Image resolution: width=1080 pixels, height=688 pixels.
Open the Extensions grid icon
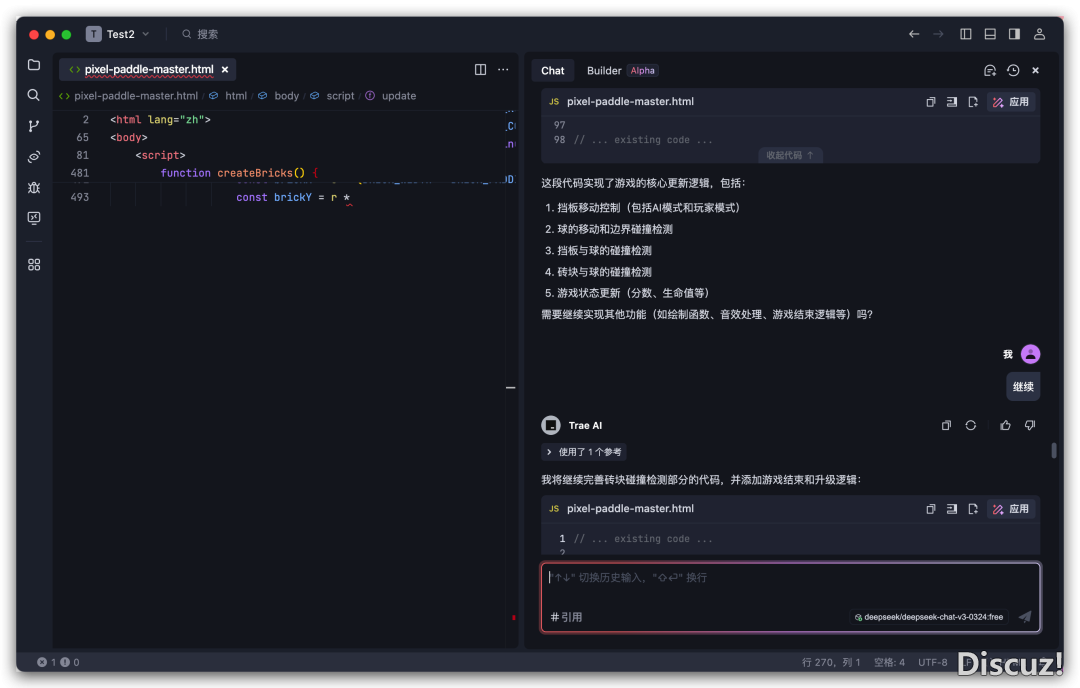34,265
